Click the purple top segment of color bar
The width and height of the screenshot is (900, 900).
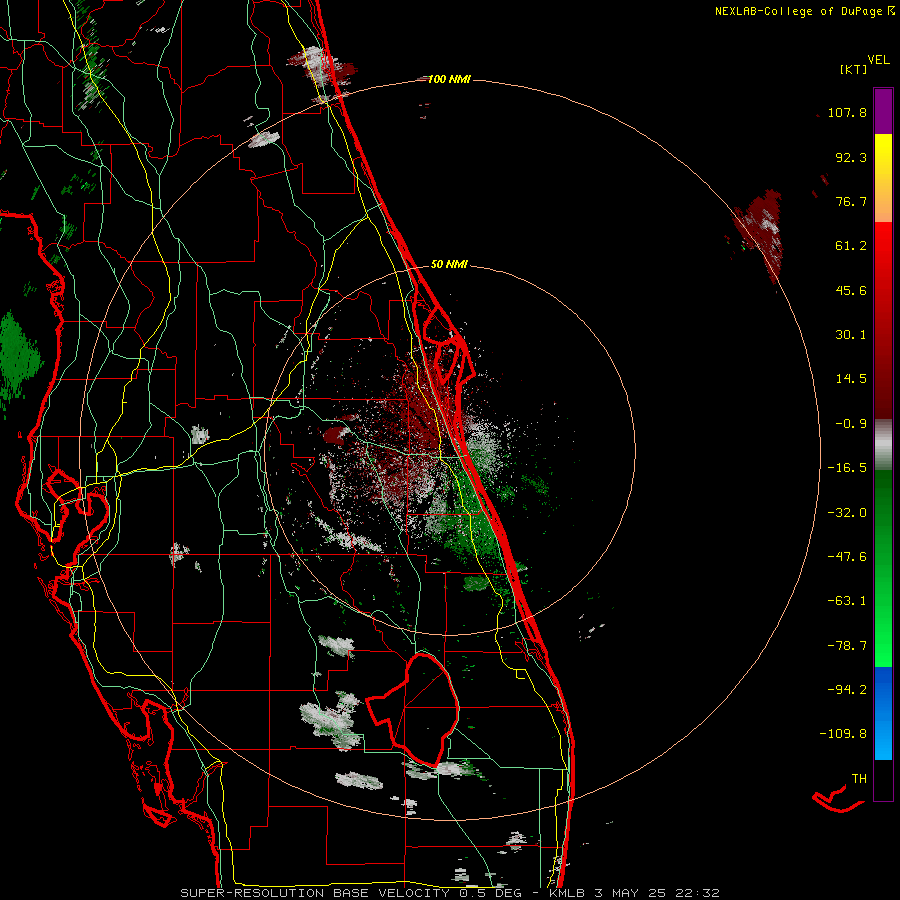click(883, 111)
